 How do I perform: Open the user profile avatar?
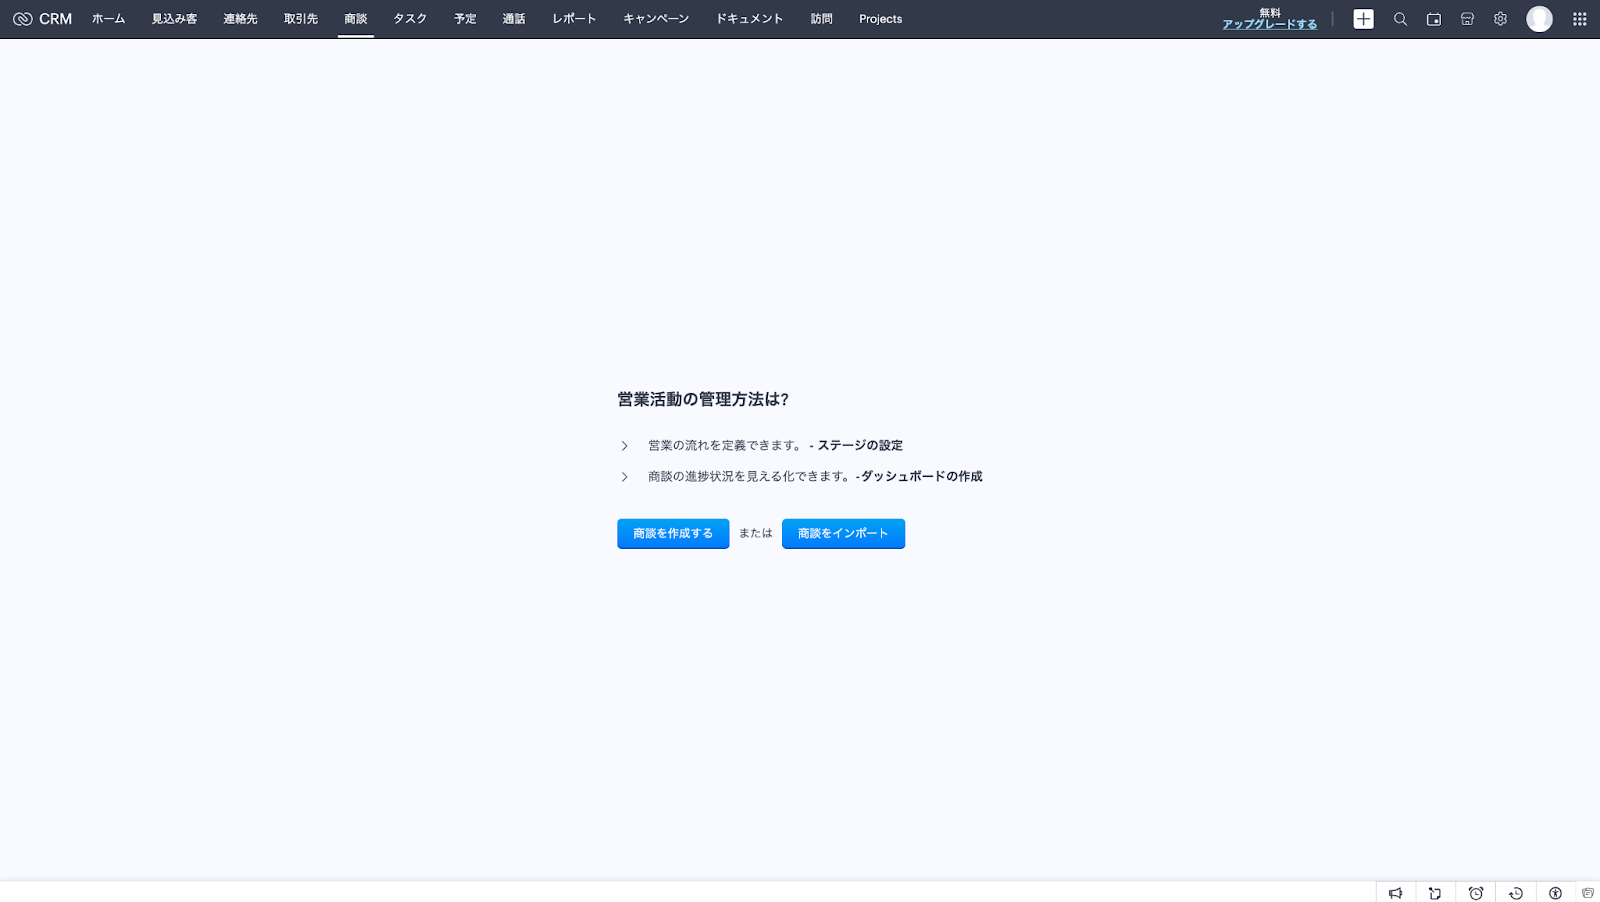[1539, 19]
